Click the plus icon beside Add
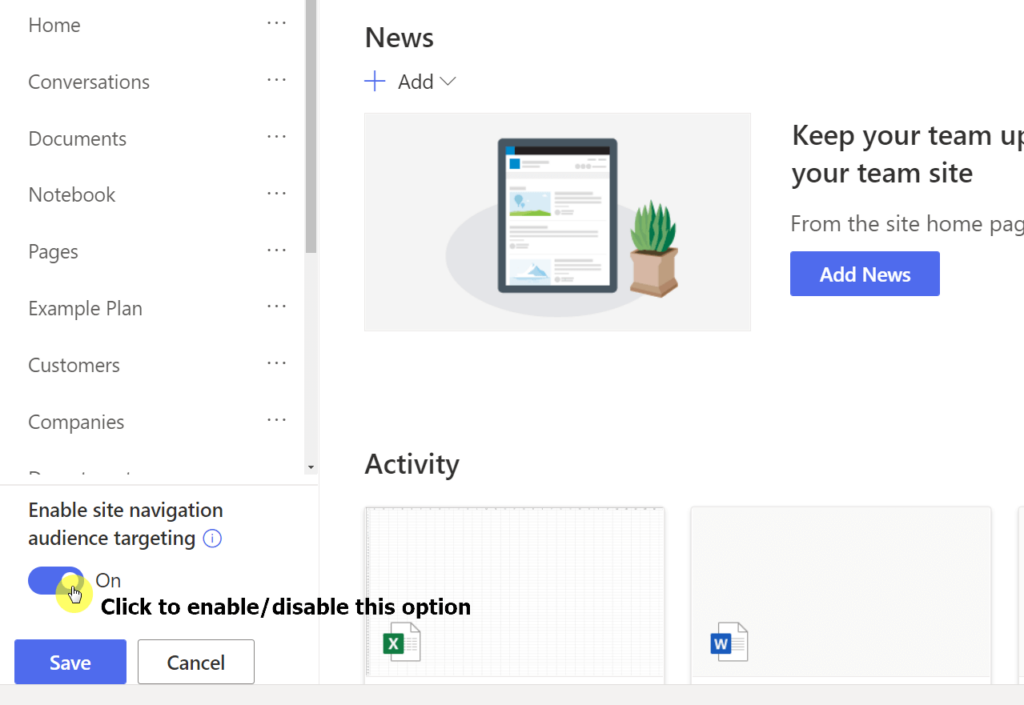Screen dimensions: 1024x705 click(x=375, y=82)
